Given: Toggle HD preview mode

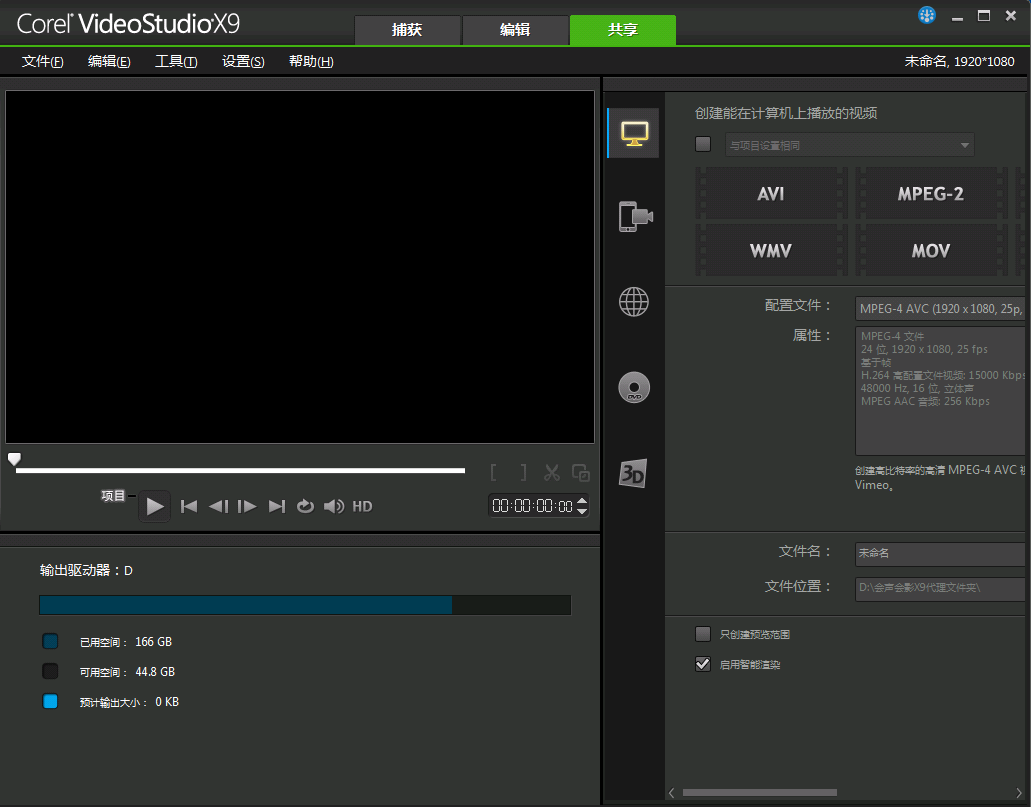Looking at the screenshot, I should (x=362, y=506).
